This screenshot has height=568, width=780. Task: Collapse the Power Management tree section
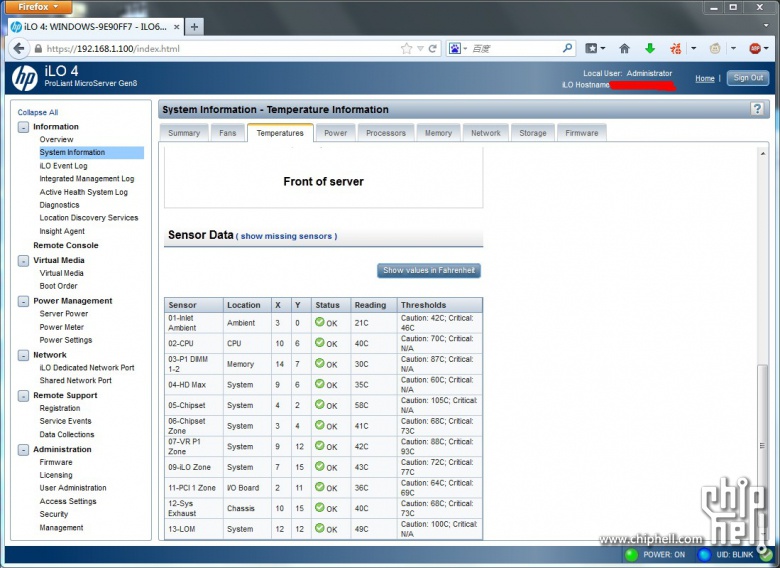23,301
